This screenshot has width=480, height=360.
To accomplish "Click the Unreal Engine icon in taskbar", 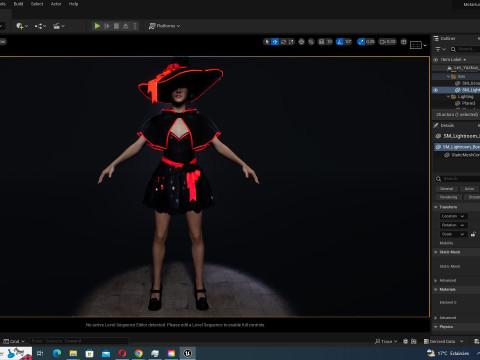I will 188,353.
